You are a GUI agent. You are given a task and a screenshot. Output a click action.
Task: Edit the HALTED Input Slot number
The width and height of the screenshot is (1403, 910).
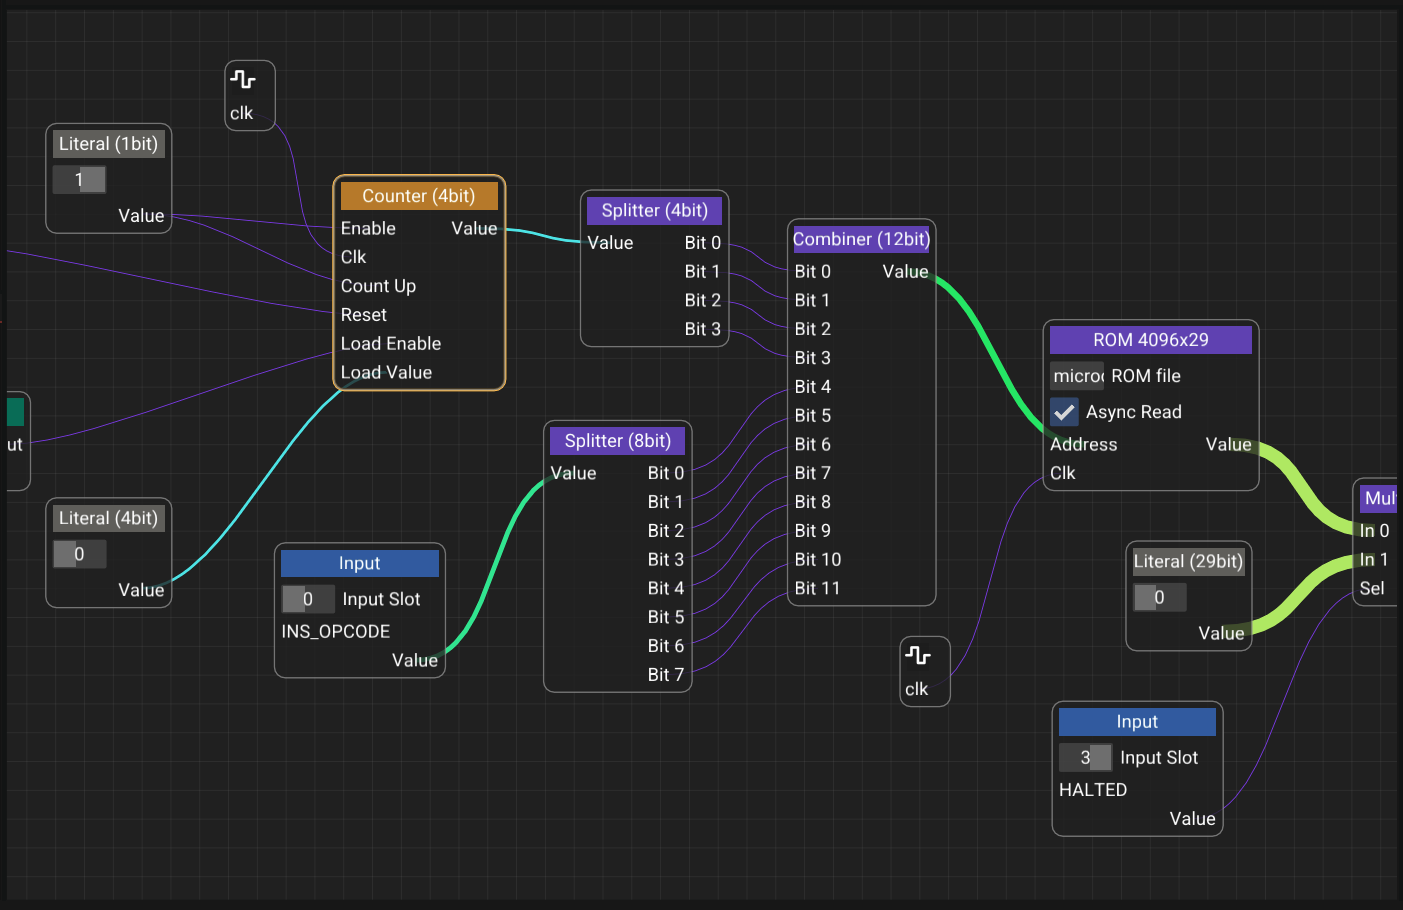point(1085,758)
